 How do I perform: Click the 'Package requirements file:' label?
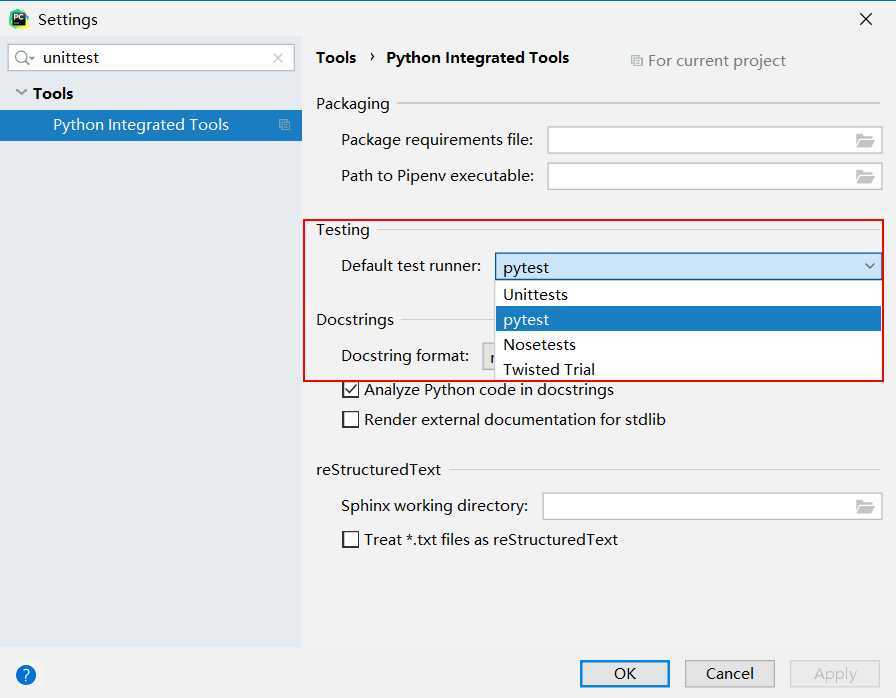(x=437, y=140)
